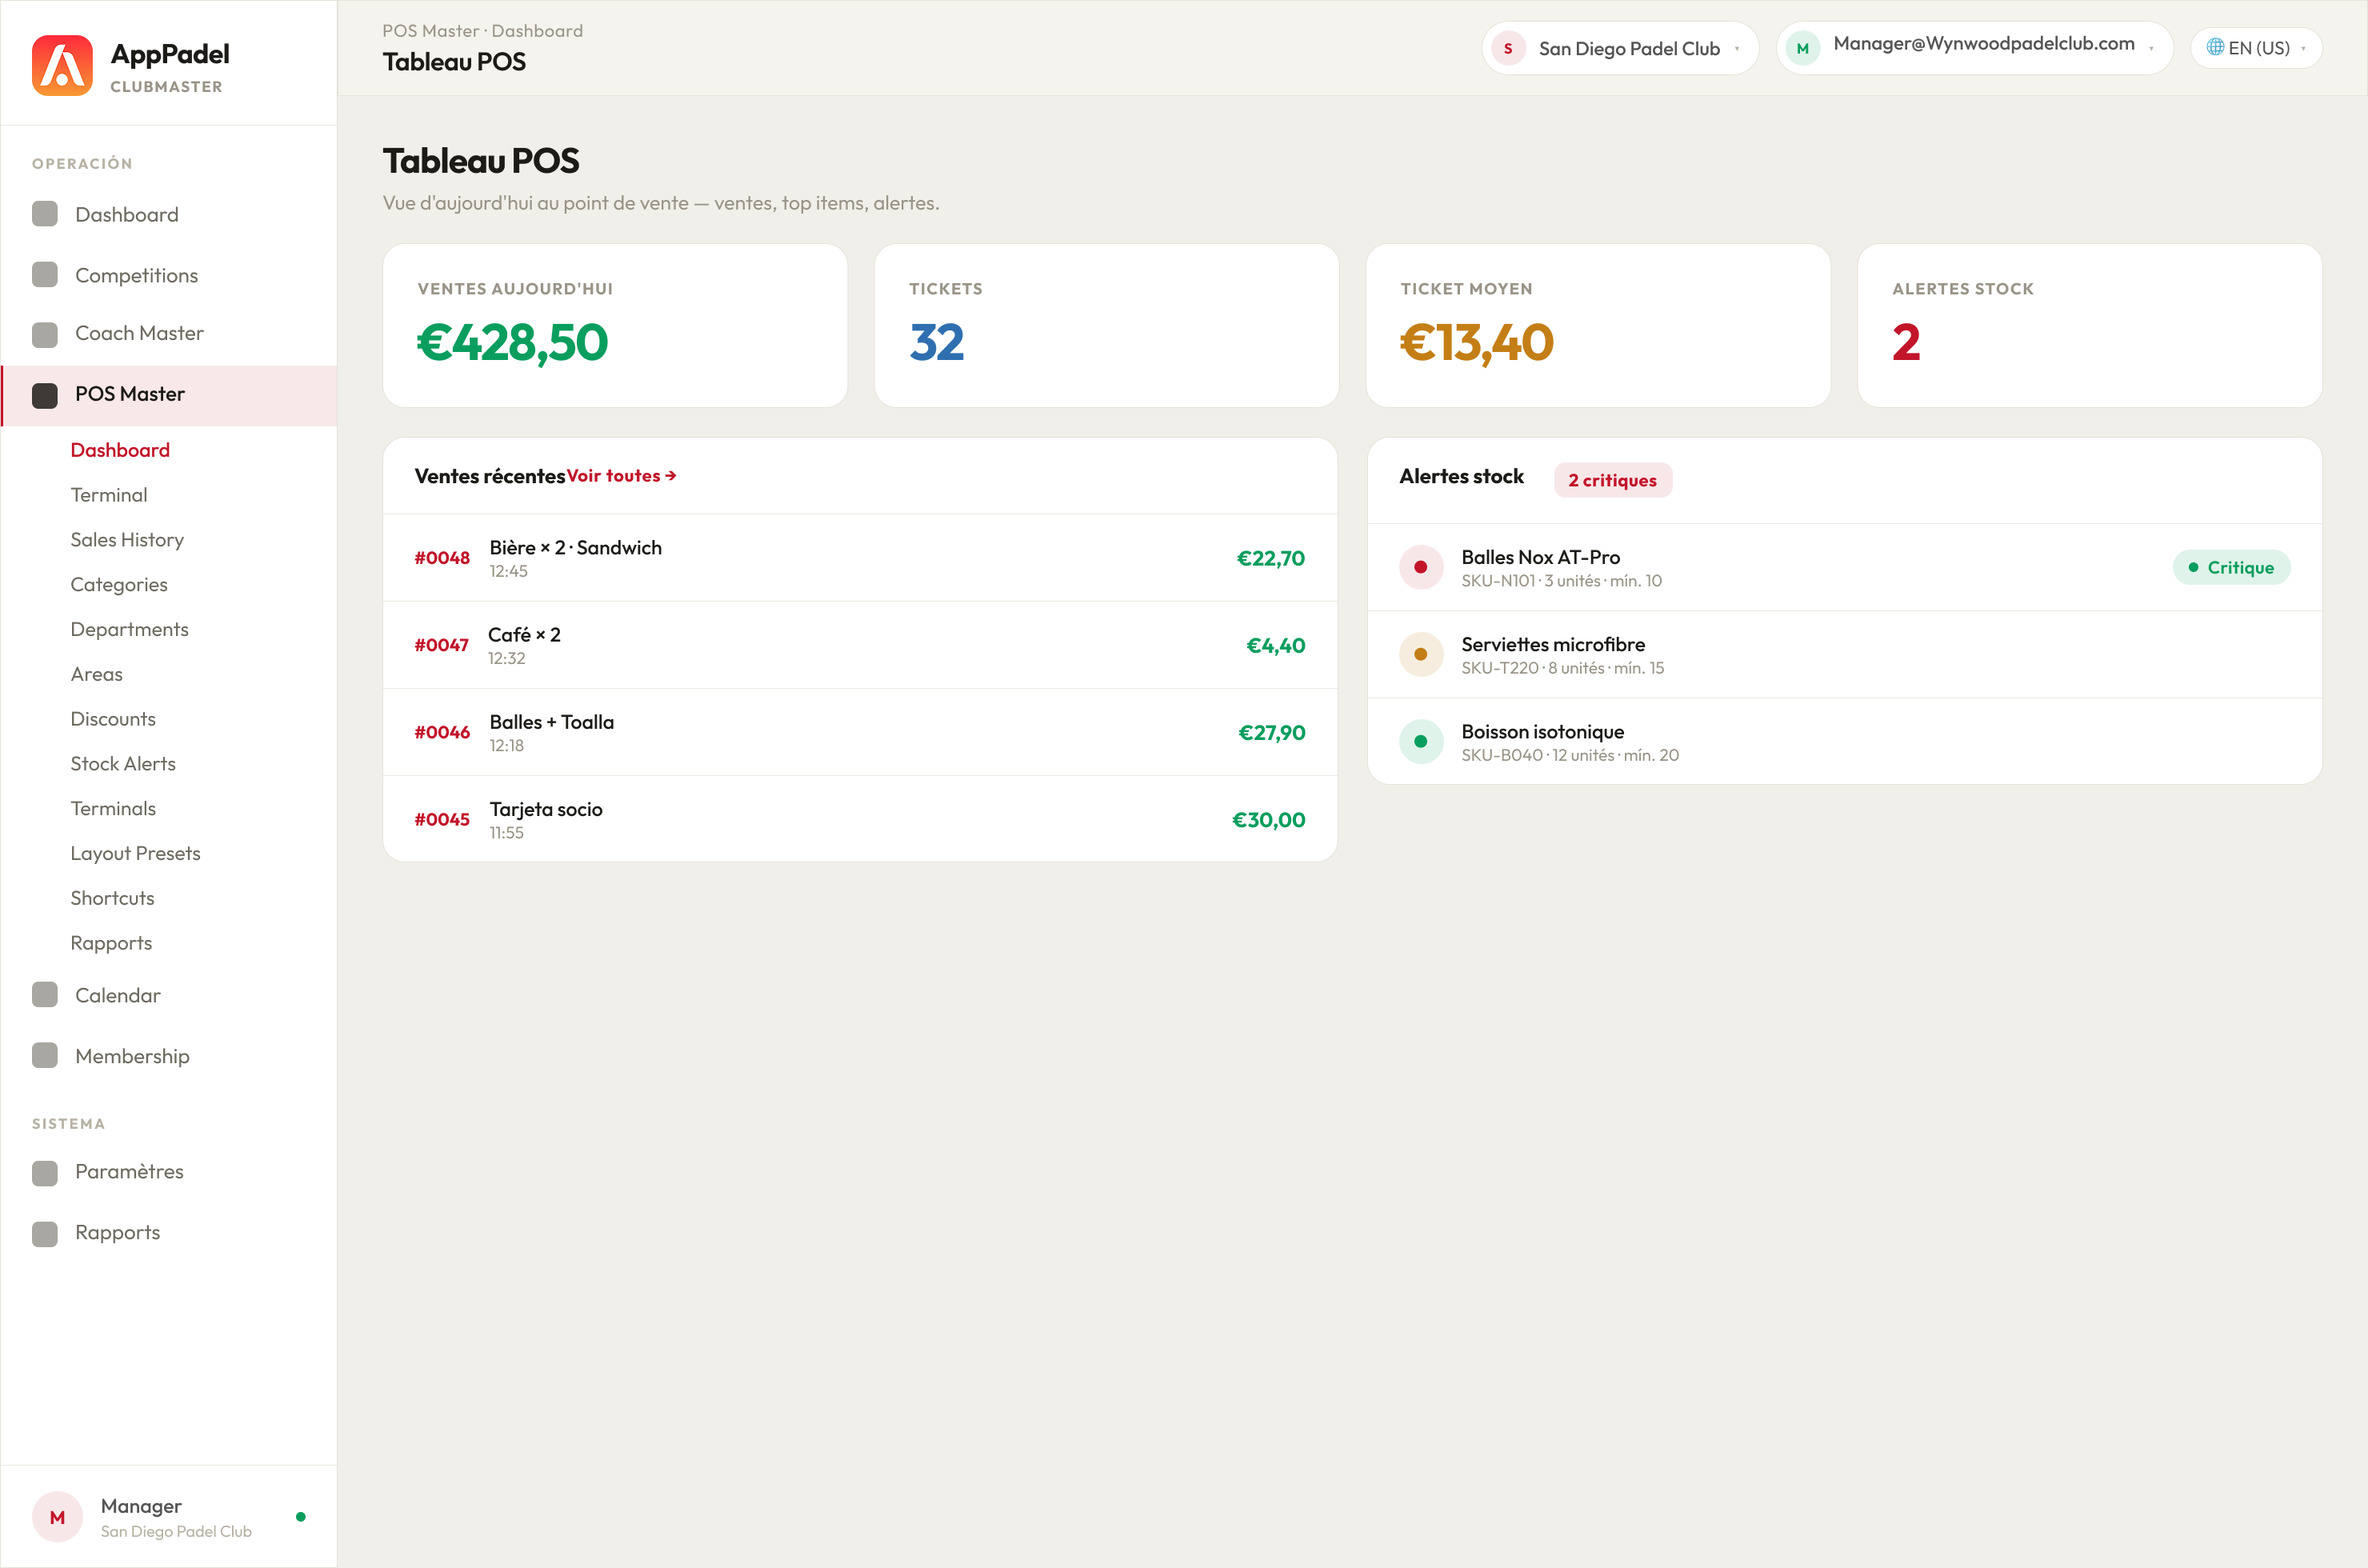
Task: Open Paramètres settings
Action: point(168,1172)
